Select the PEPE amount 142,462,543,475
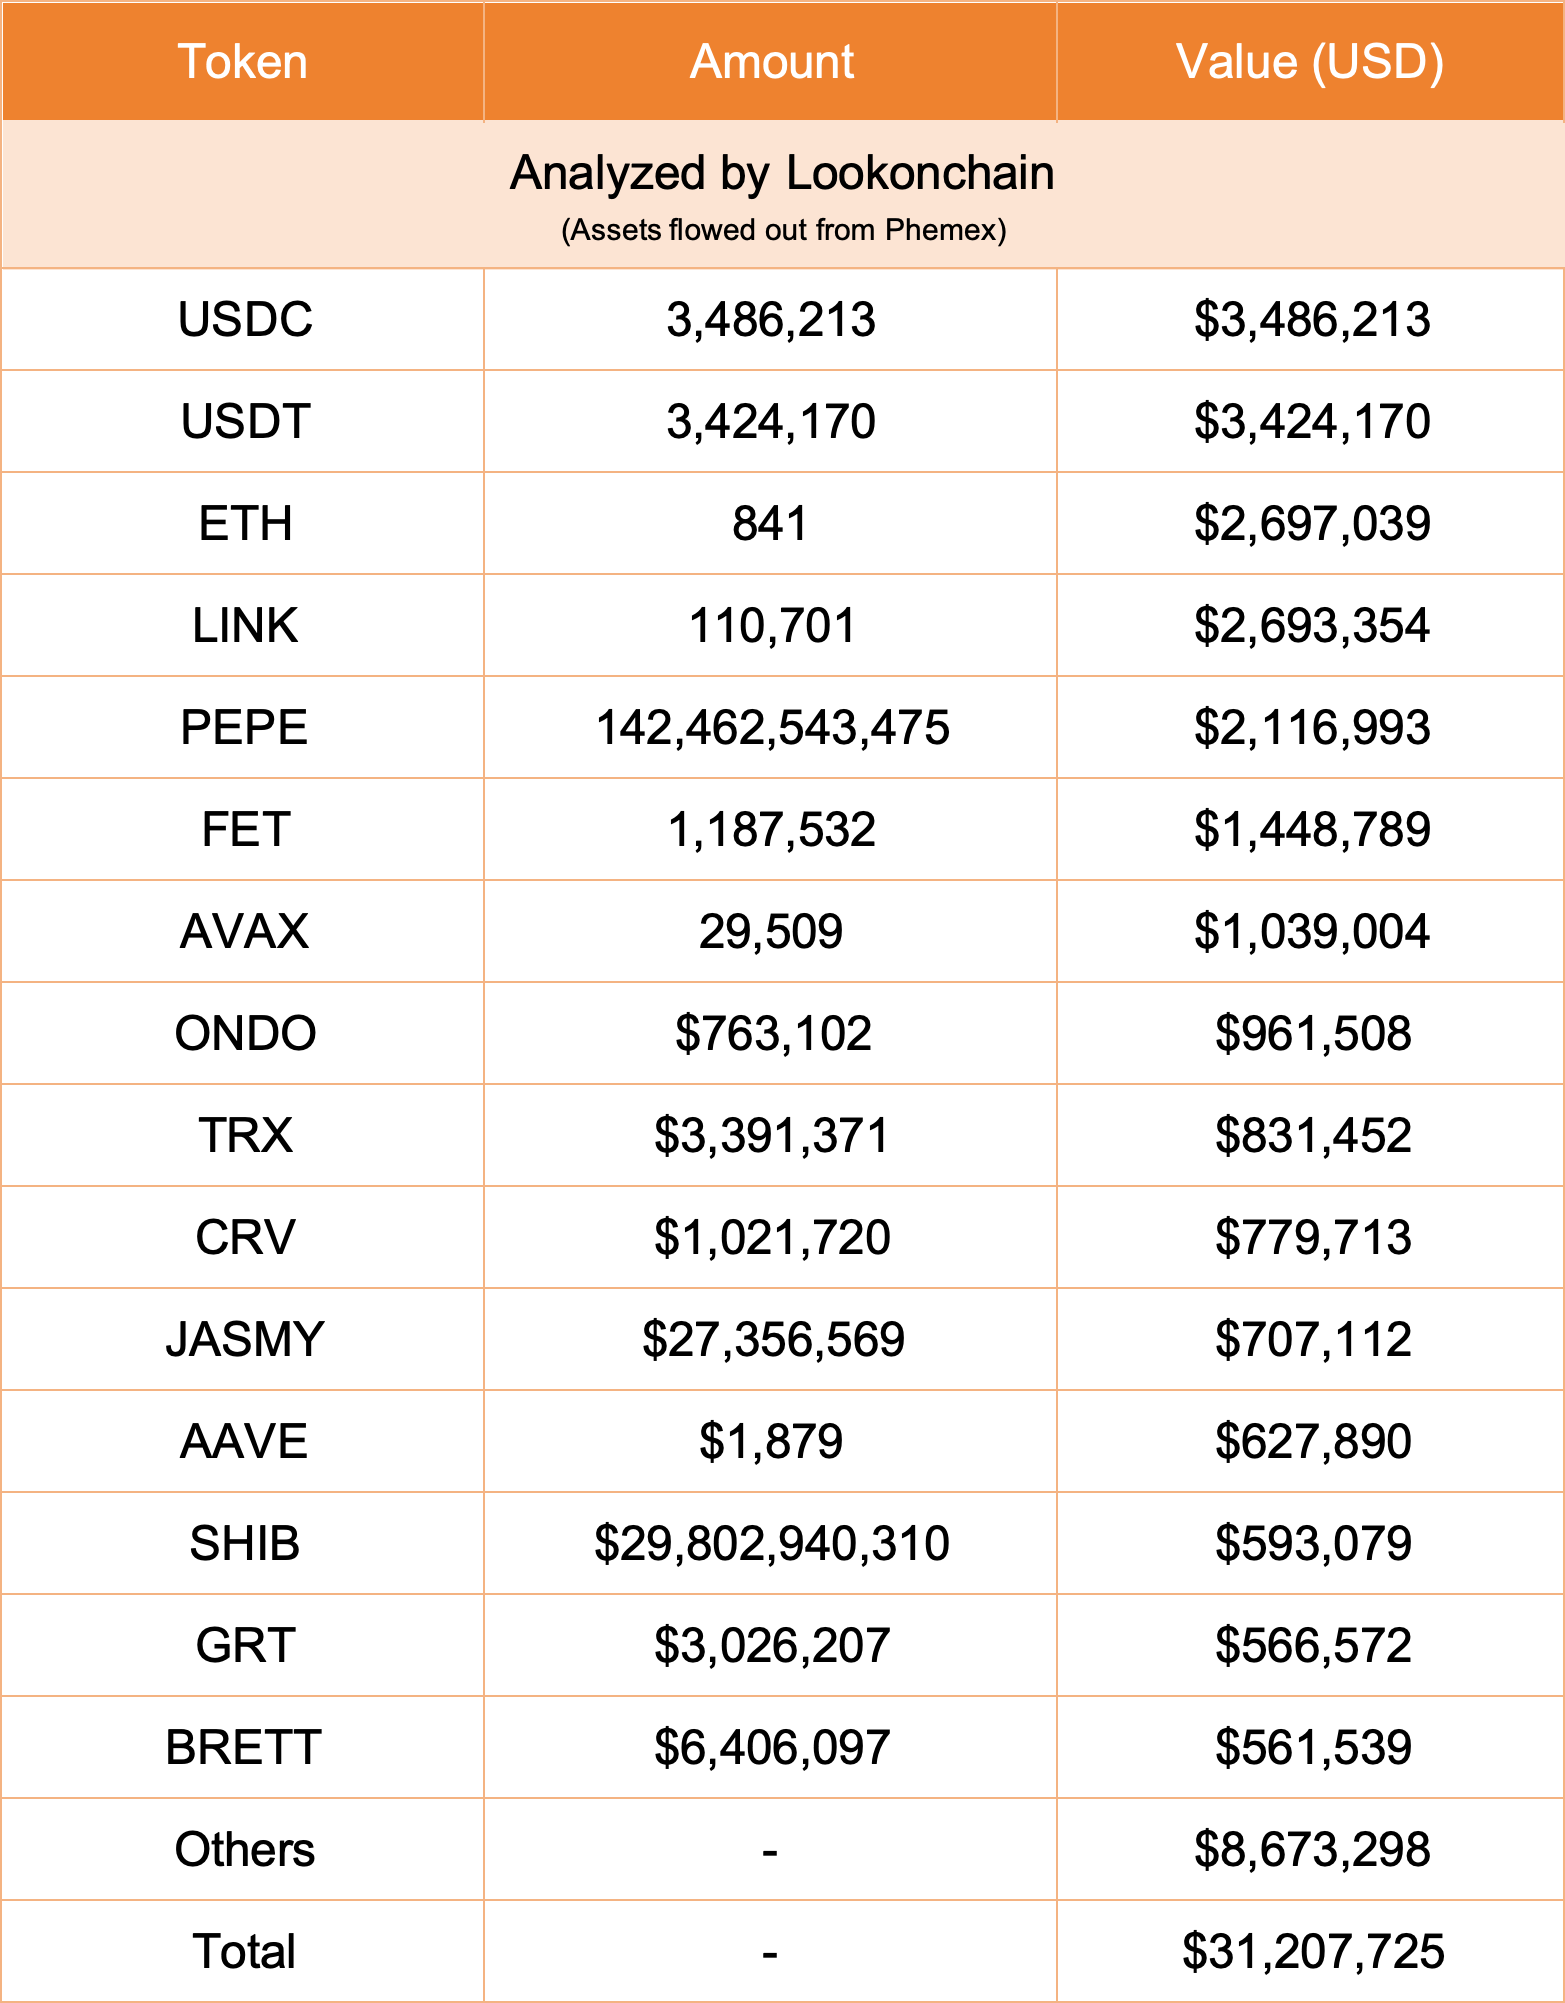The width and height of the screenshot is (1565, 2003). [x=772, y=728]
